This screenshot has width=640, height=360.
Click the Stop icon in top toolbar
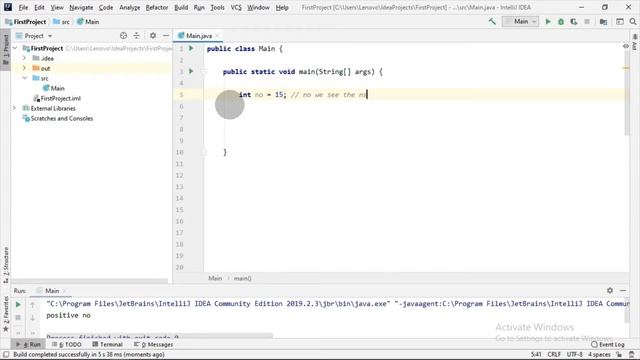coord(587,22)
